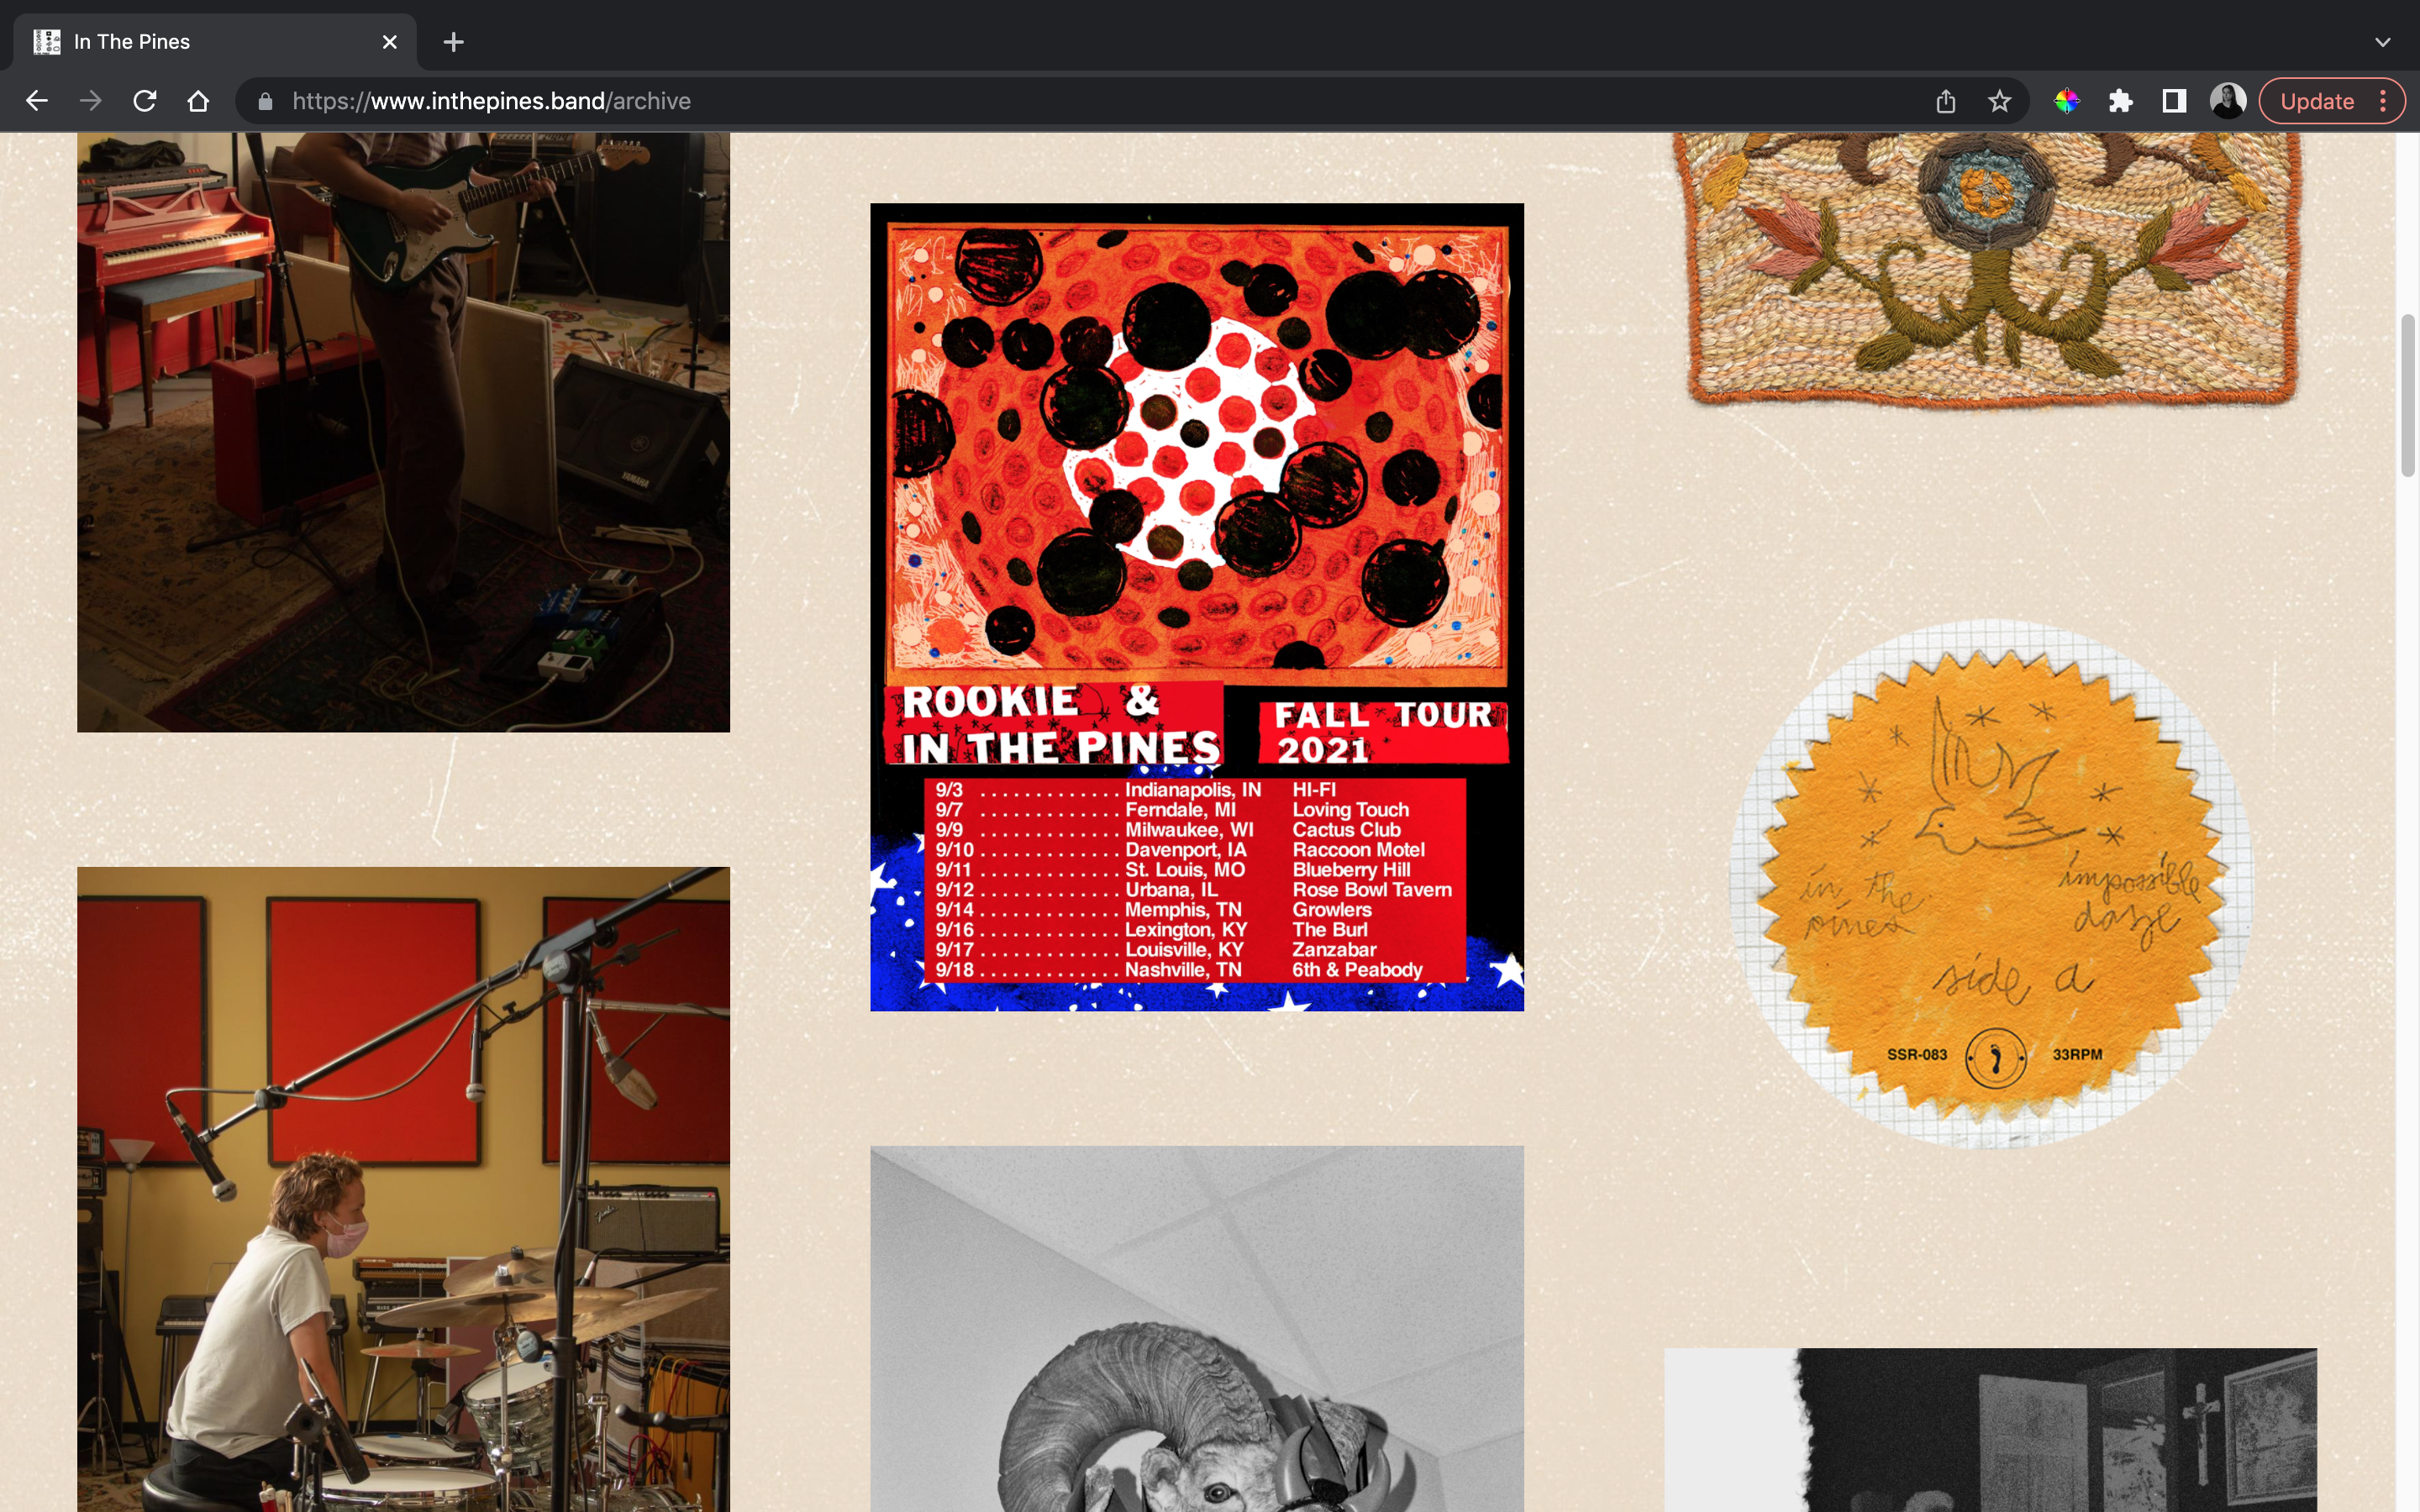Bookmark this page with the star icon
Viewport: 2420px width, 1512px height.
(1999, 101)
